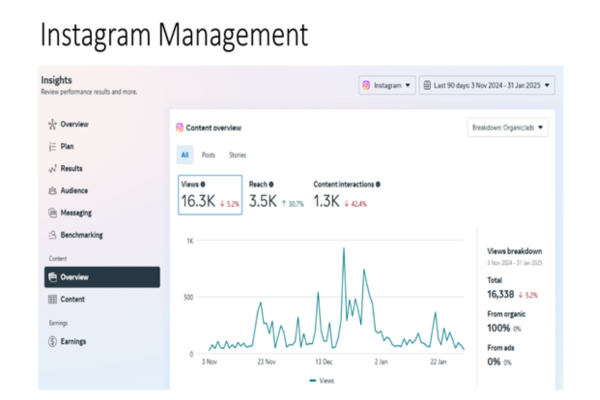The height and width of the screenshot is (400, 600).
Task: Click the Audience people icon
Action: 52,191
